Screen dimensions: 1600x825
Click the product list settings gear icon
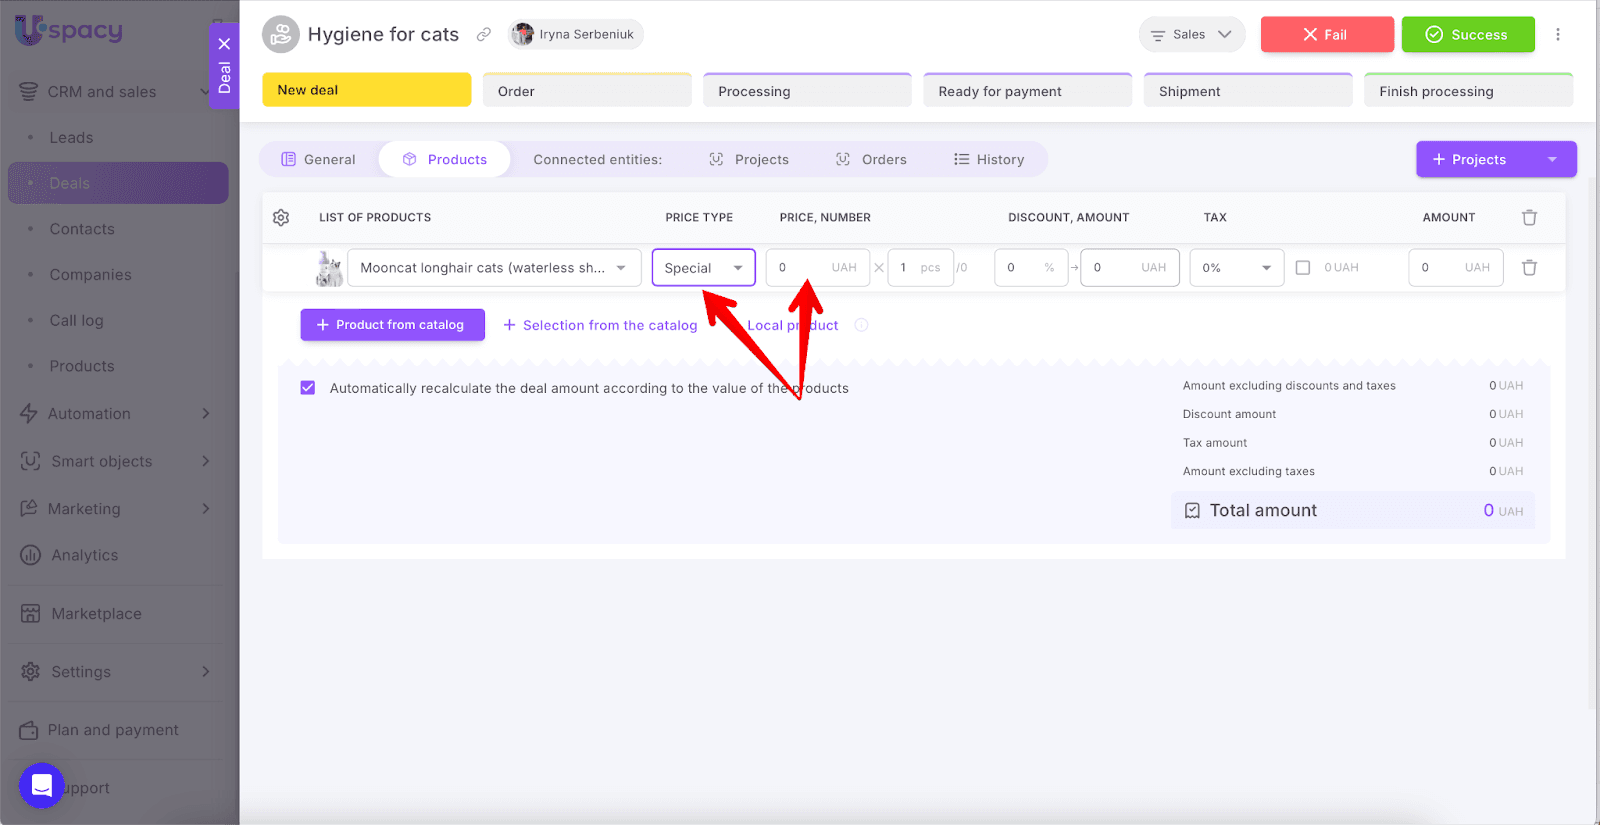click(x=281, y=218)
